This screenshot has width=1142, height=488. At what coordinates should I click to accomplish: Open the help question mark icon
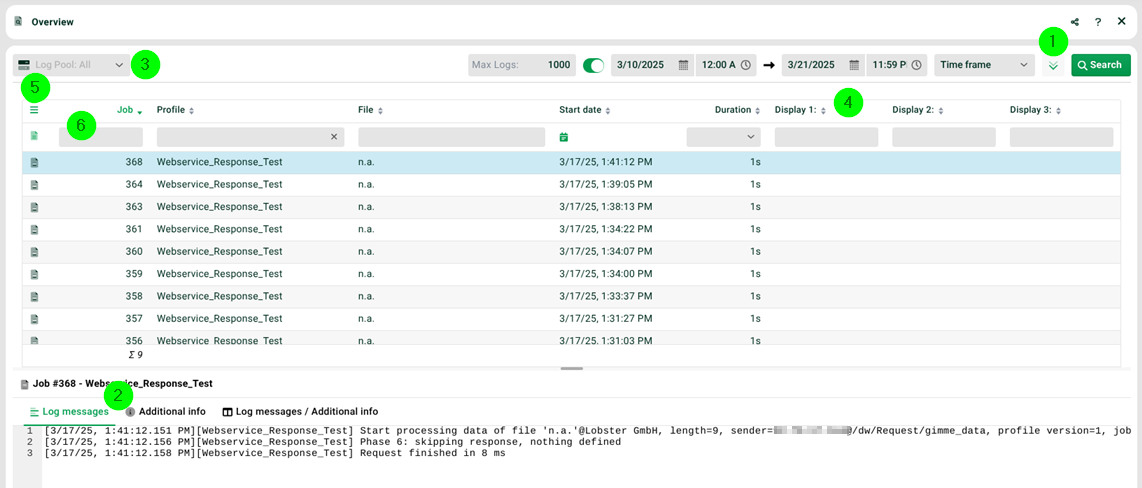click(x=1098, y=22)
